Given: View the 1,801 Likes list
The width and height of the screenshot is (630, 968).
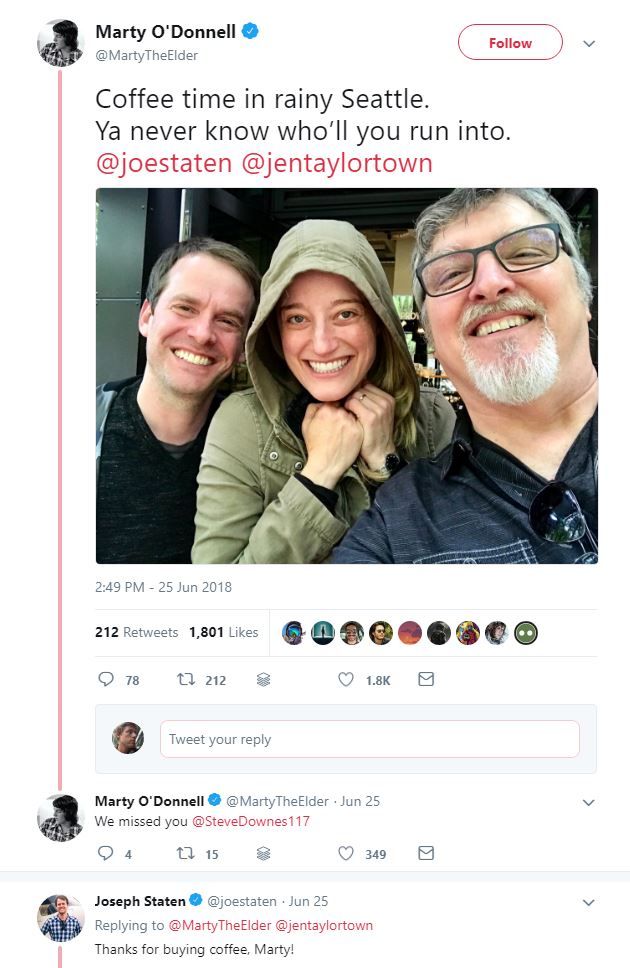Looking at the screenshot, I should [x=224, y=632].
